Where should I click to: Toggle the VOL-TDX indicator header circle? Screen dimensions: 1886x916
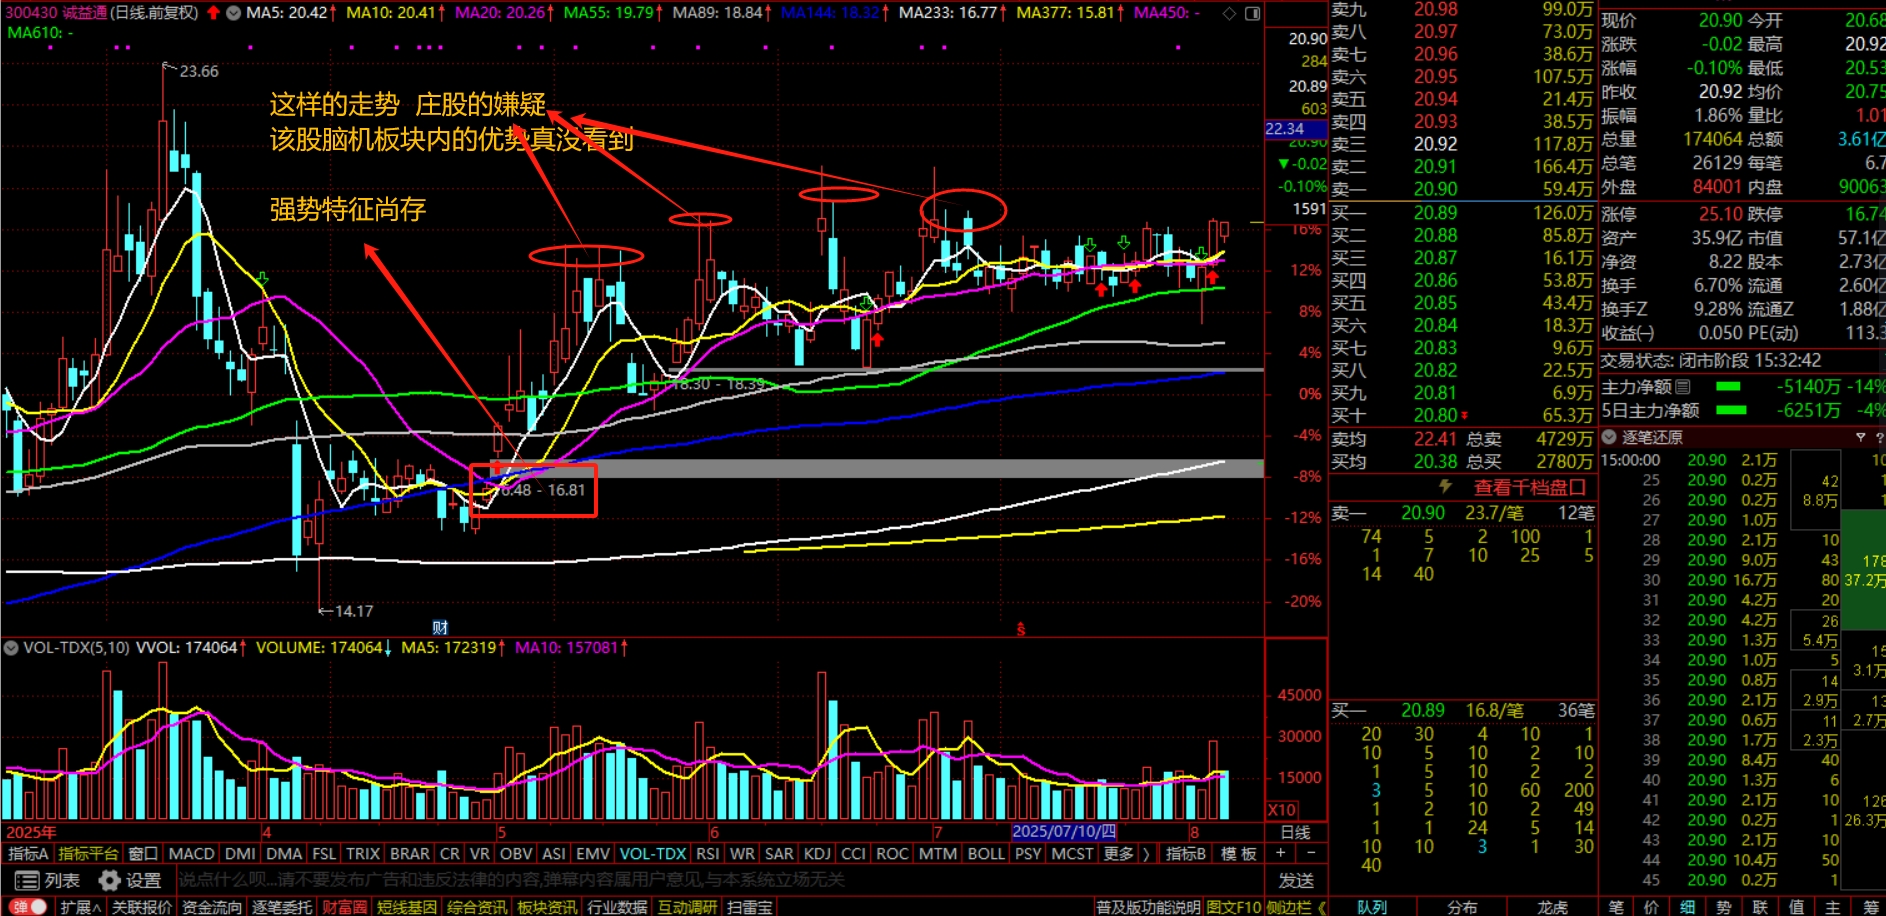point(11,647)
